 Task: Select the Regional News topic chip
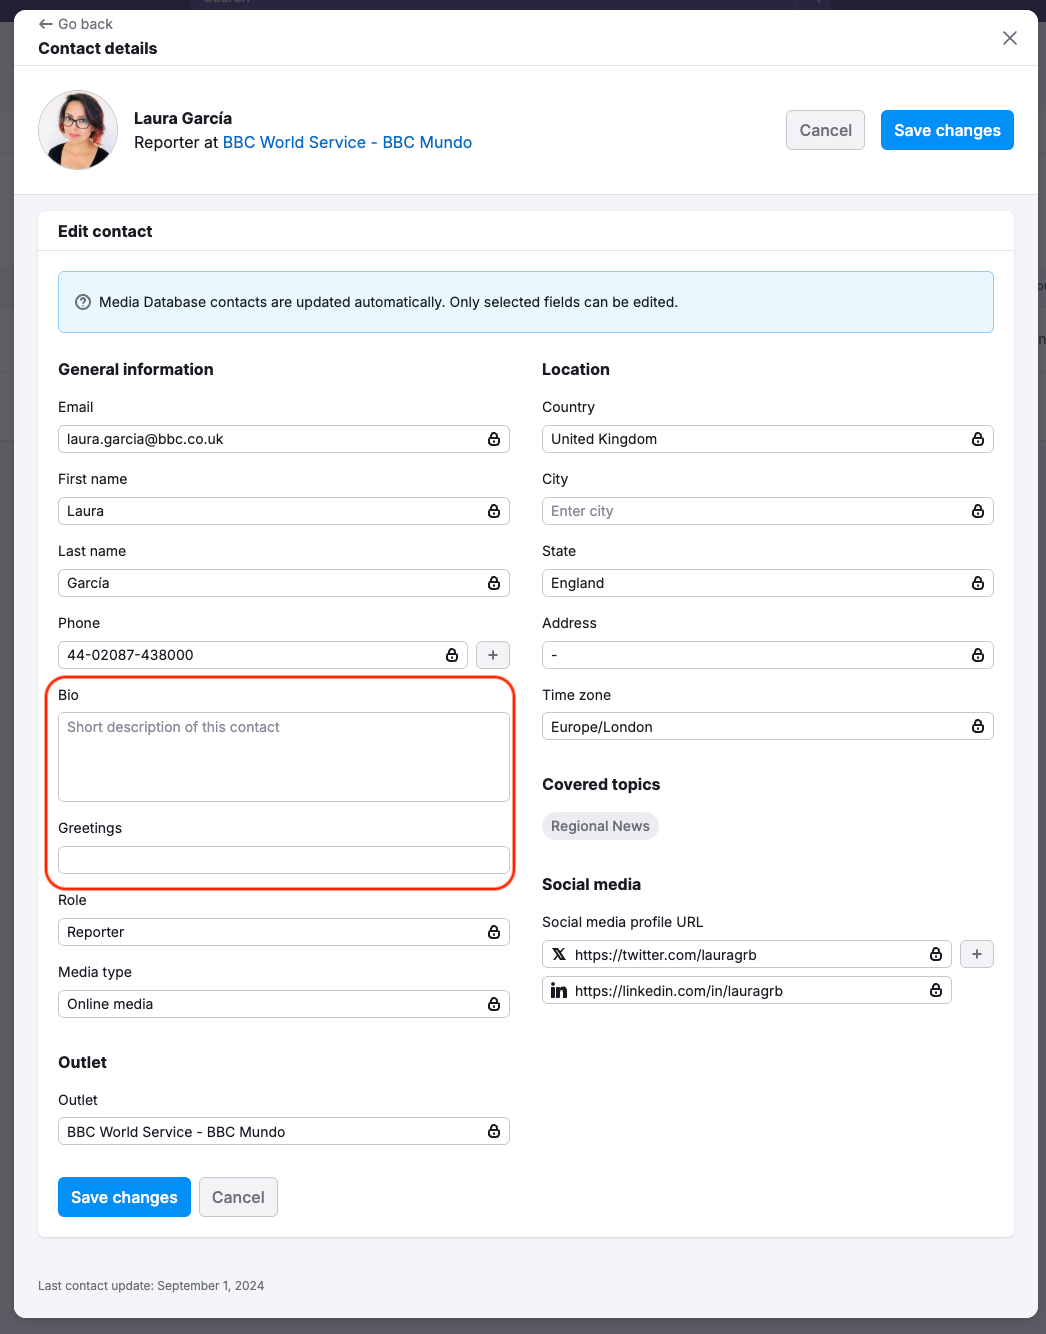point(600,826)
